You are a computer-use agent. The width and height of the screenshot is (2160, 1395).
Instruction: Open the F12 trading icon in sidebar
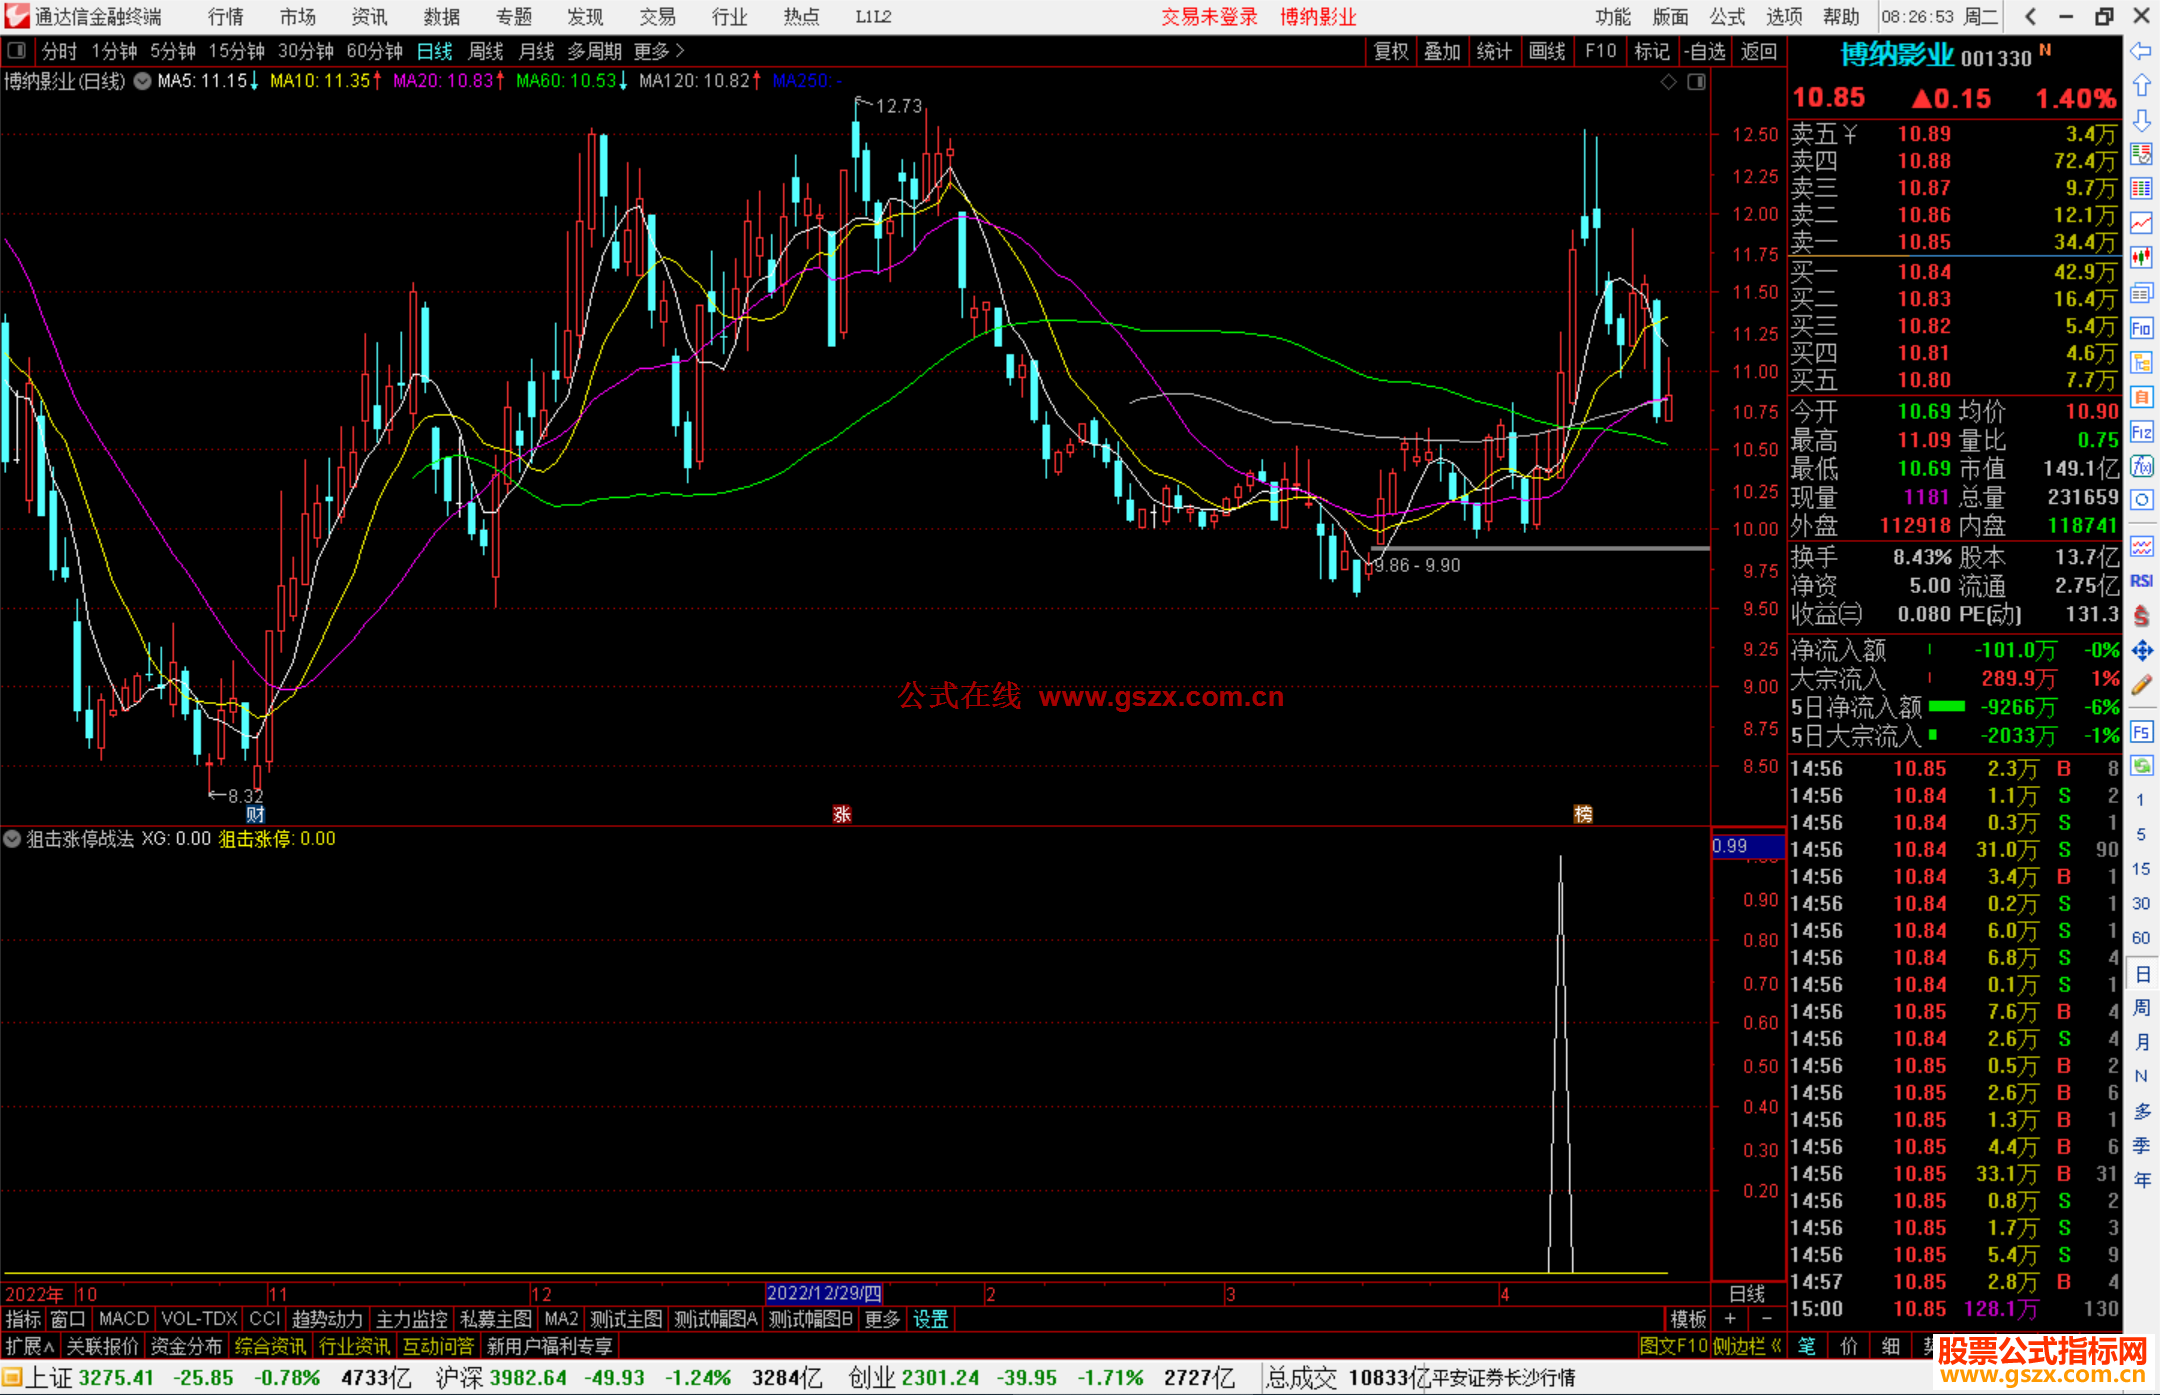pyautogui.click(x=2141, y=432)
